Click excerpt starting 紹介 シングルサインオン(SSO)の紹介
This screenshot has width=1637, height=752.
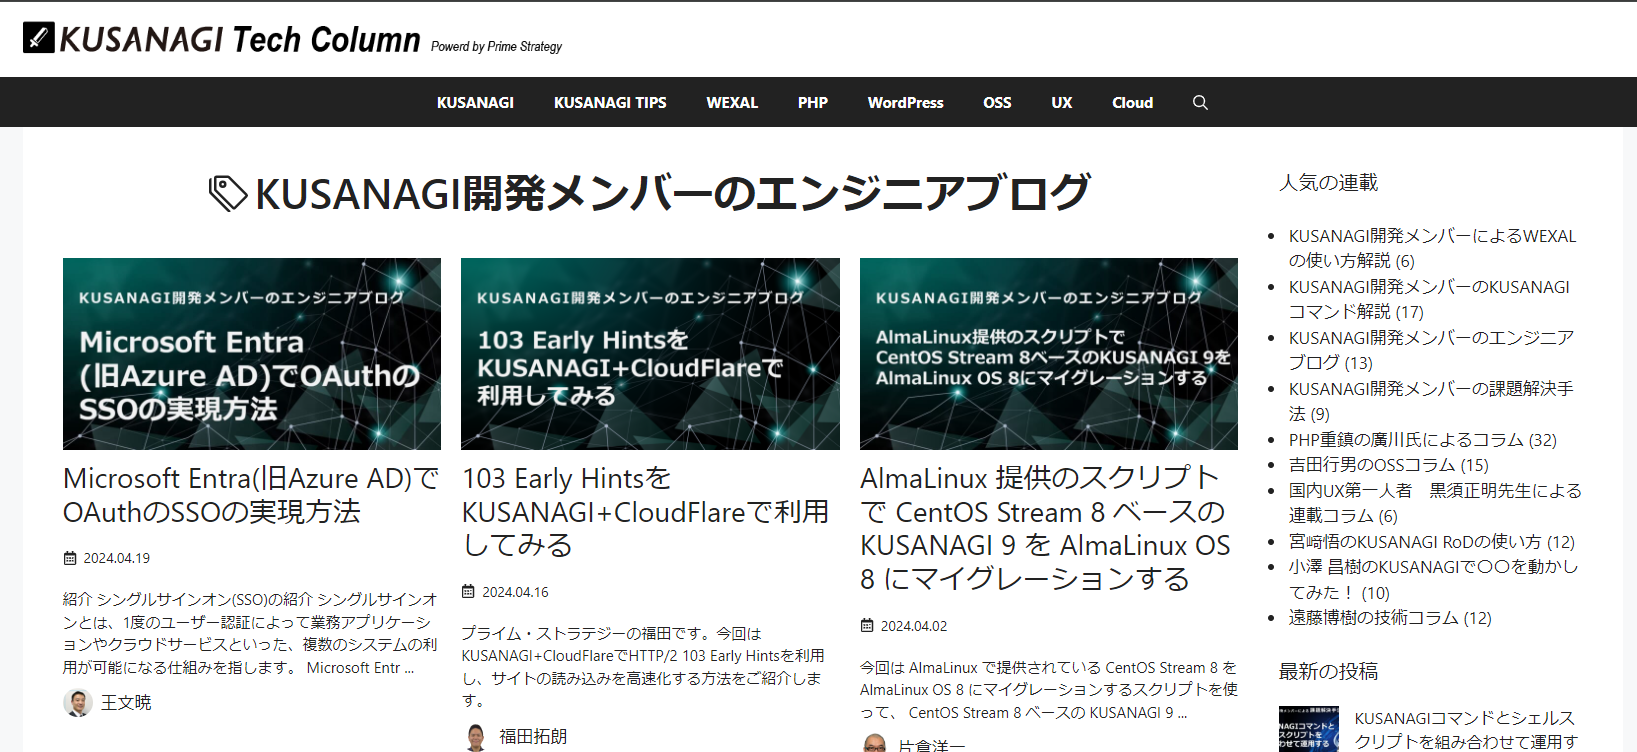pyautogui.click(x=250, y=633)
